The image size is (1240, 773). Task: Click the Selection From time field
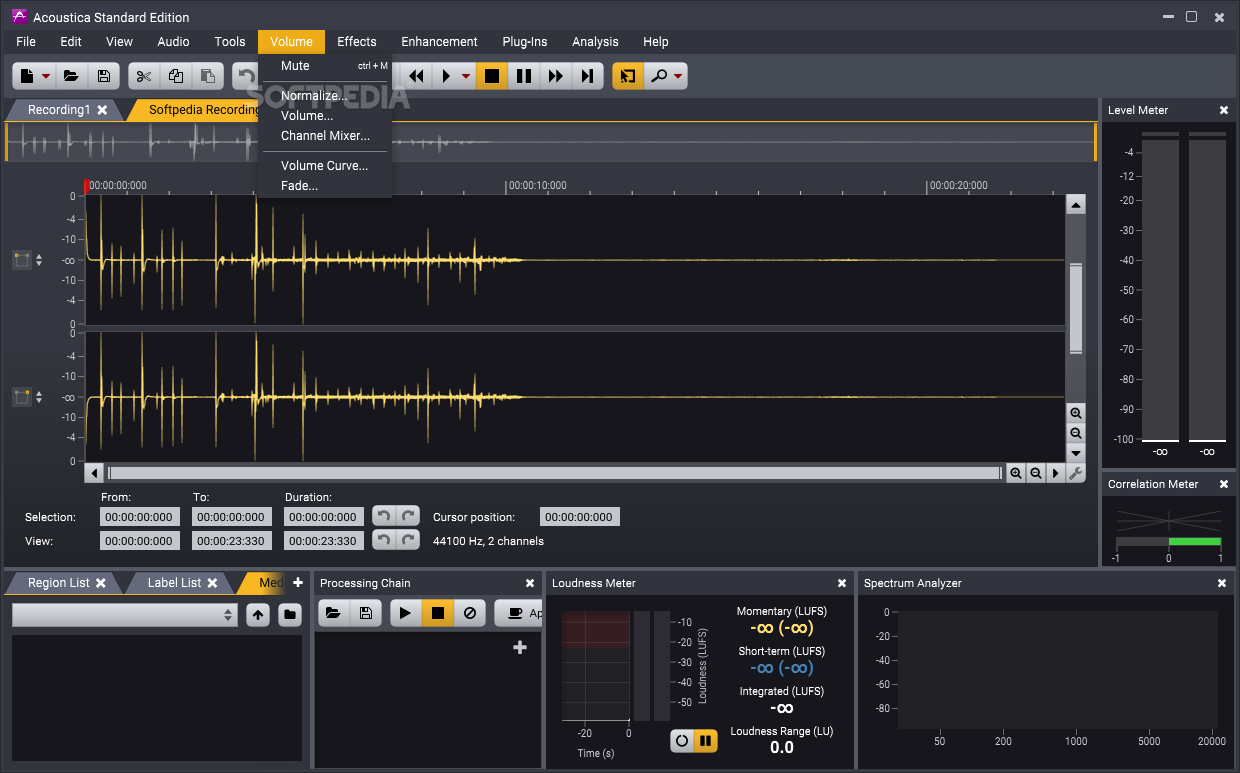pos(140,517)
